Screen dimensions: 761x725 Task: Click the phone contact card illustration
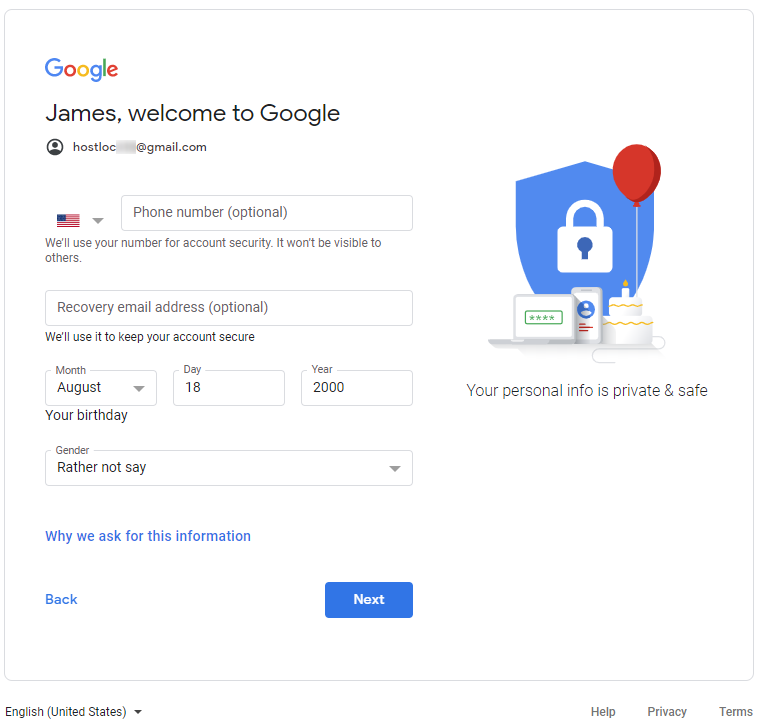click(x=586, y=313)
